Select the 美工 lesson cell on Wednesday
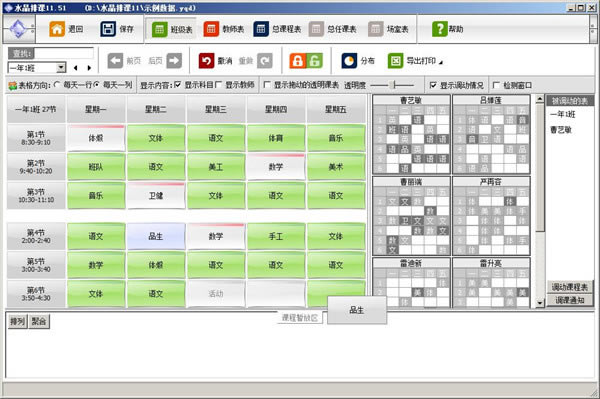 [216, 167]
